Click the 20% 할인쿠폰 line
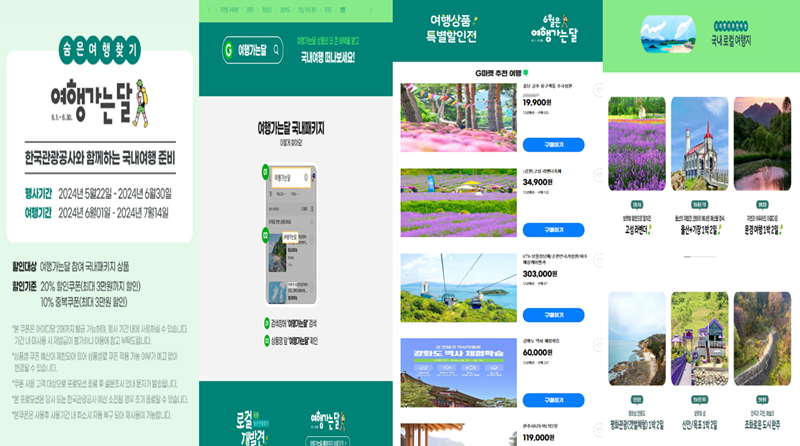Viewport: 800px width, 446px height. 90,286
